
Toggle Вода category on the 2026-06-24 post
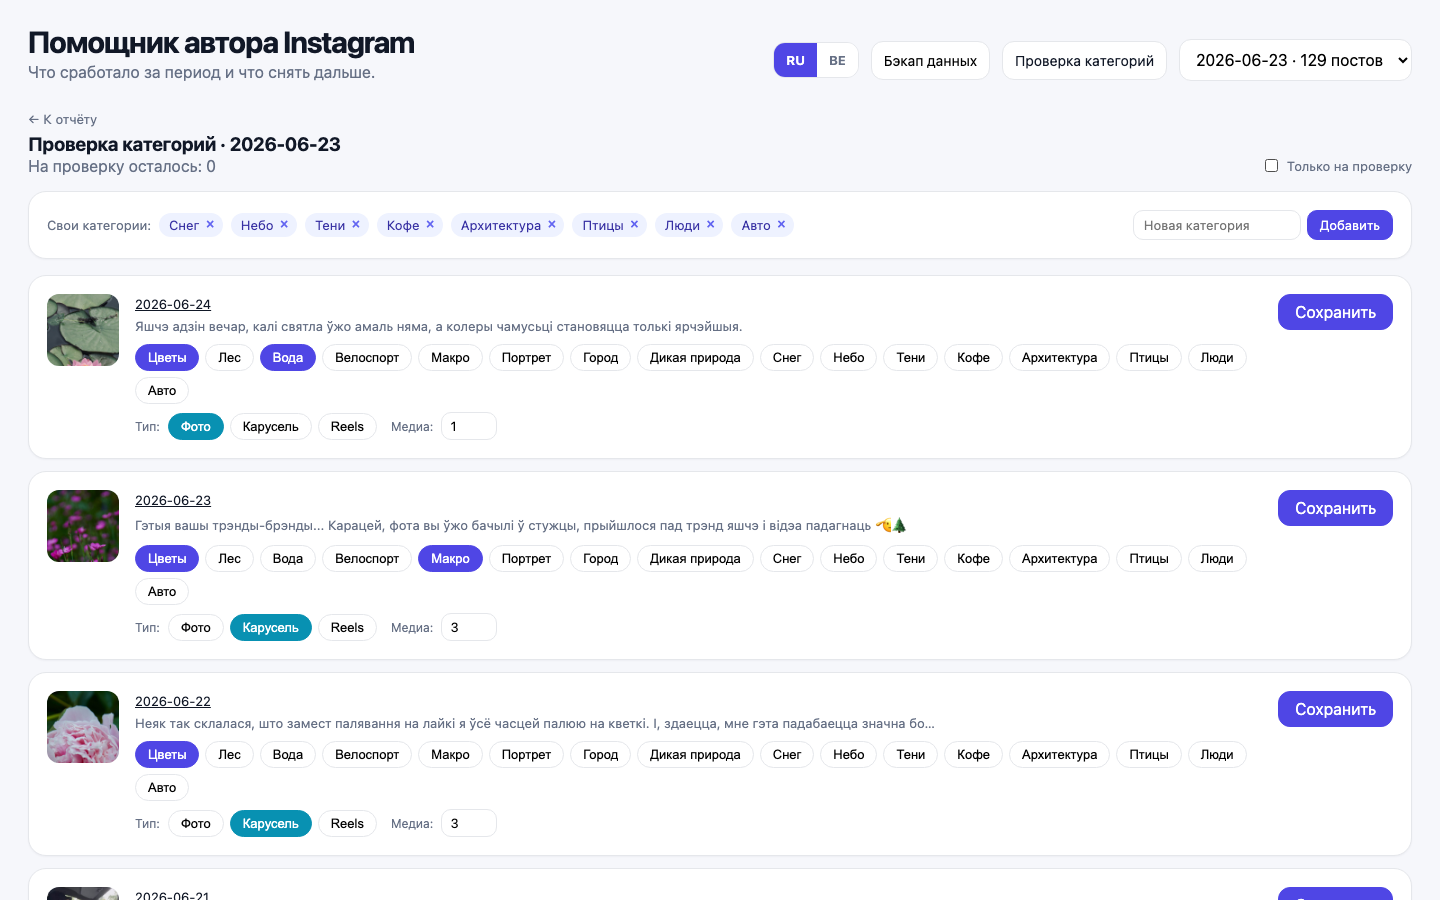(287, 358)
